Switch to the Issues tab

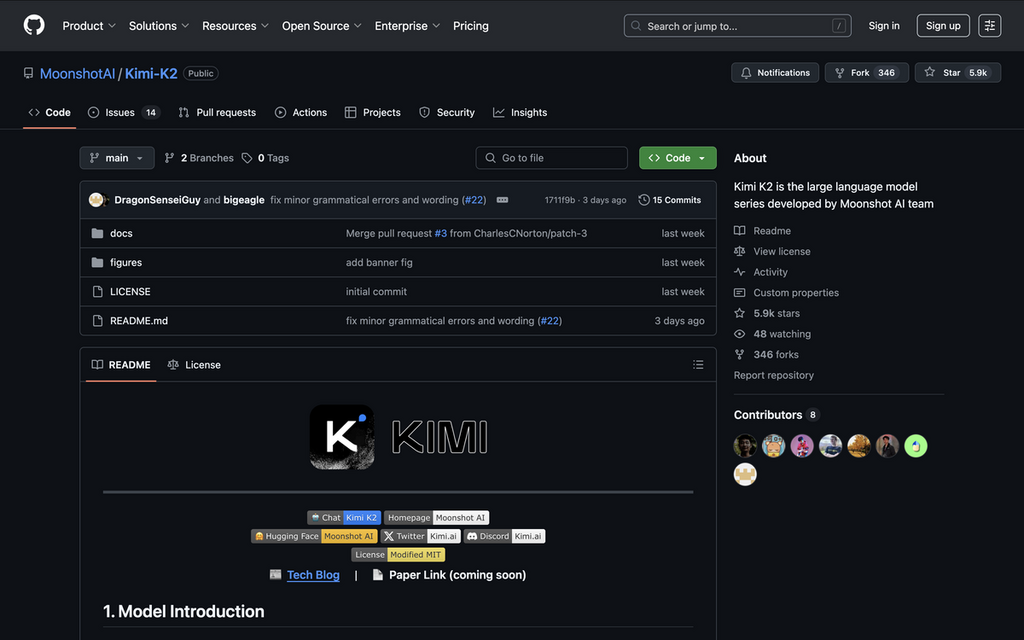pos(123,112)
